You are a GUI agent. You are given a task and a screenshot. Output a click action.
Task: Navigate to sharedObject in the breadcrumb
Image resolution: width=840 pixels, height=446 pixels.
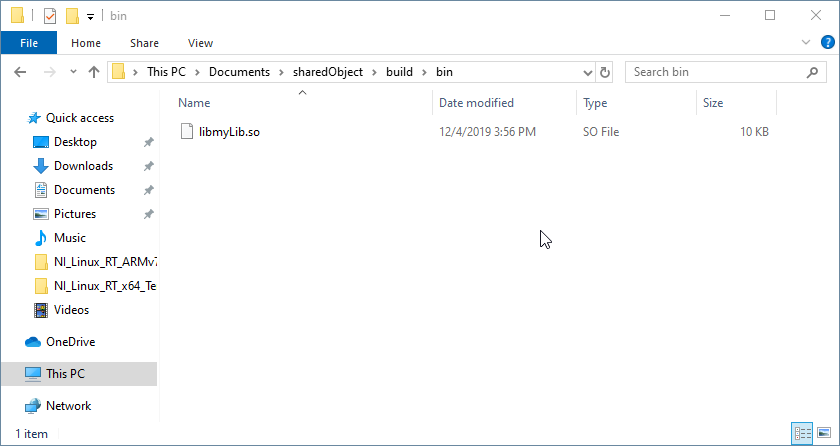click(327, 72)
